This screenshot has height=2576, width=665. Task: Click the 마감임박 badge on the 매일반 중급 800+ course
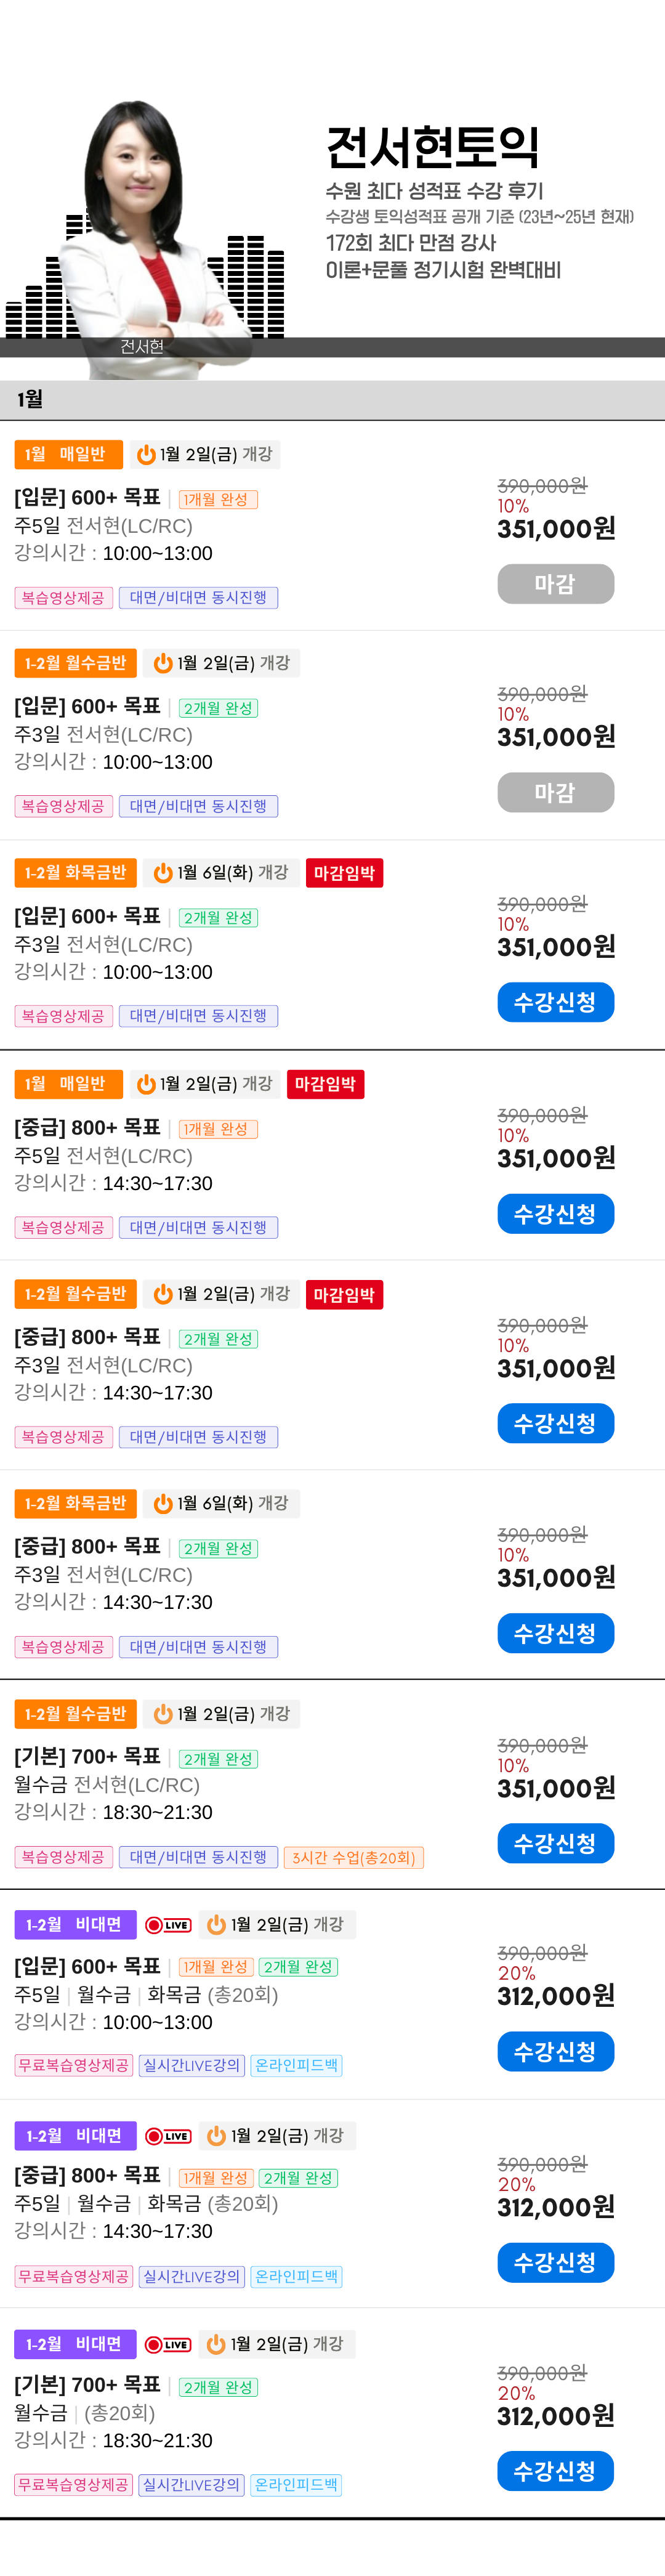[x=325, y=1084]
